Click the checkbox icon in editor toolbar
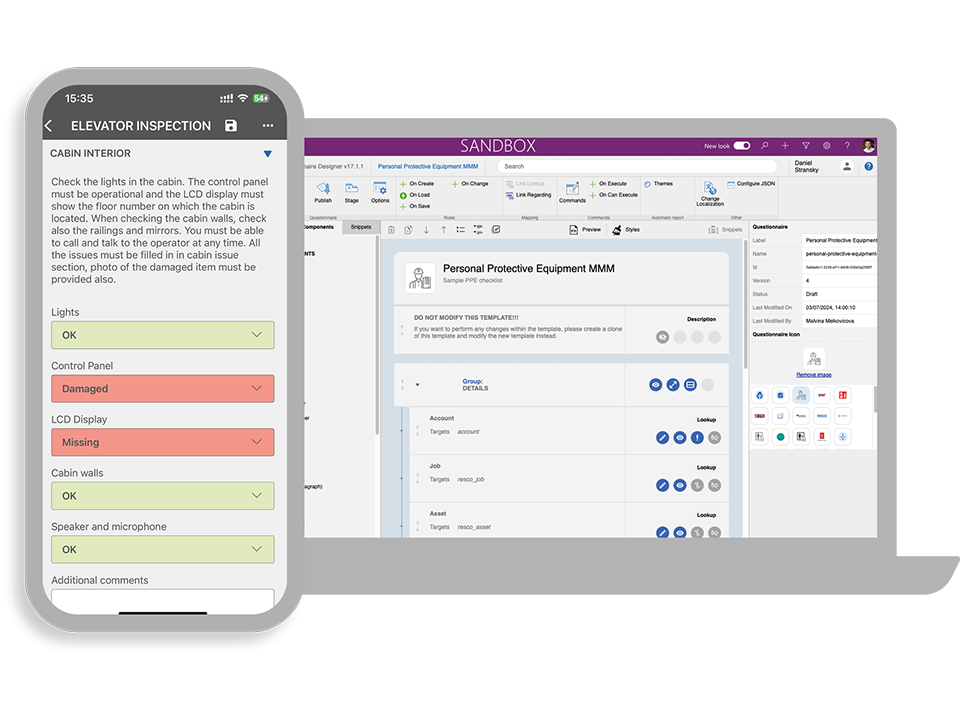 (x=496, y=230)
